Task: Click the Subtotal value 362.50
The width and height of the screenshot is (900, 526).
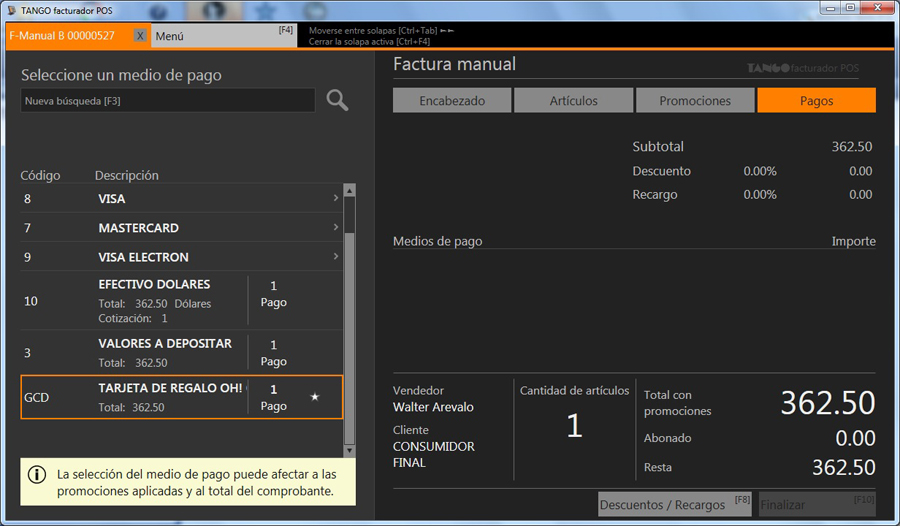Action: click(852, 146)
